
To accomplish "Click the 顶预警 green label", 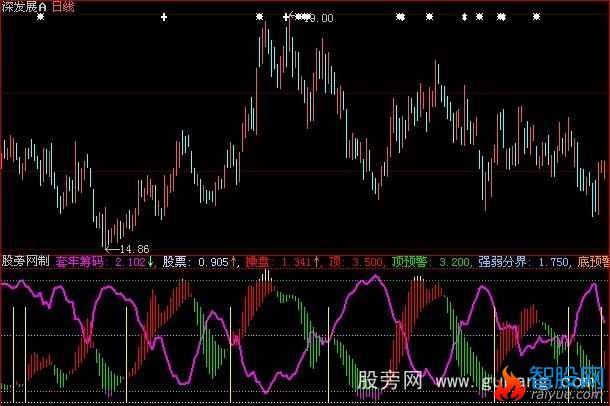I will coord(410,262).
